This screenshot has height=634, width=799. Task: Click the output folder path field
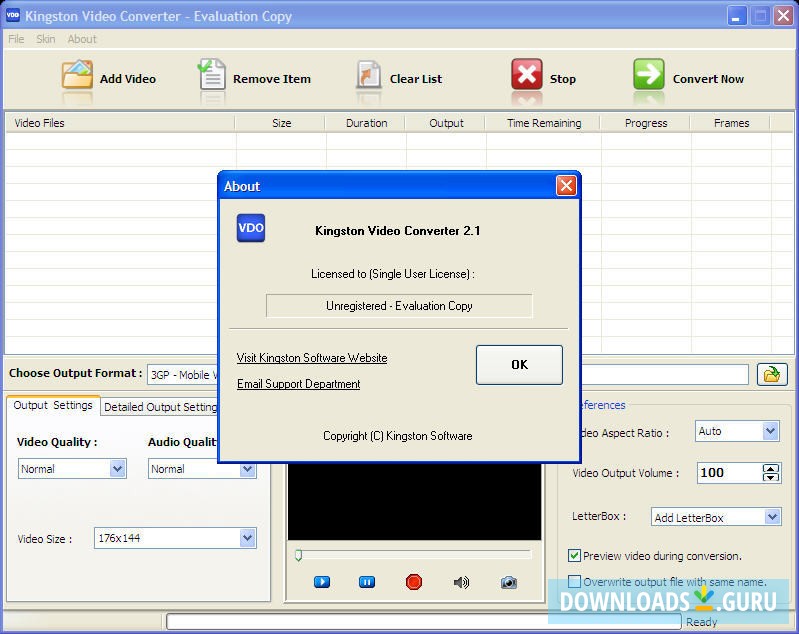tap(665, 375)
